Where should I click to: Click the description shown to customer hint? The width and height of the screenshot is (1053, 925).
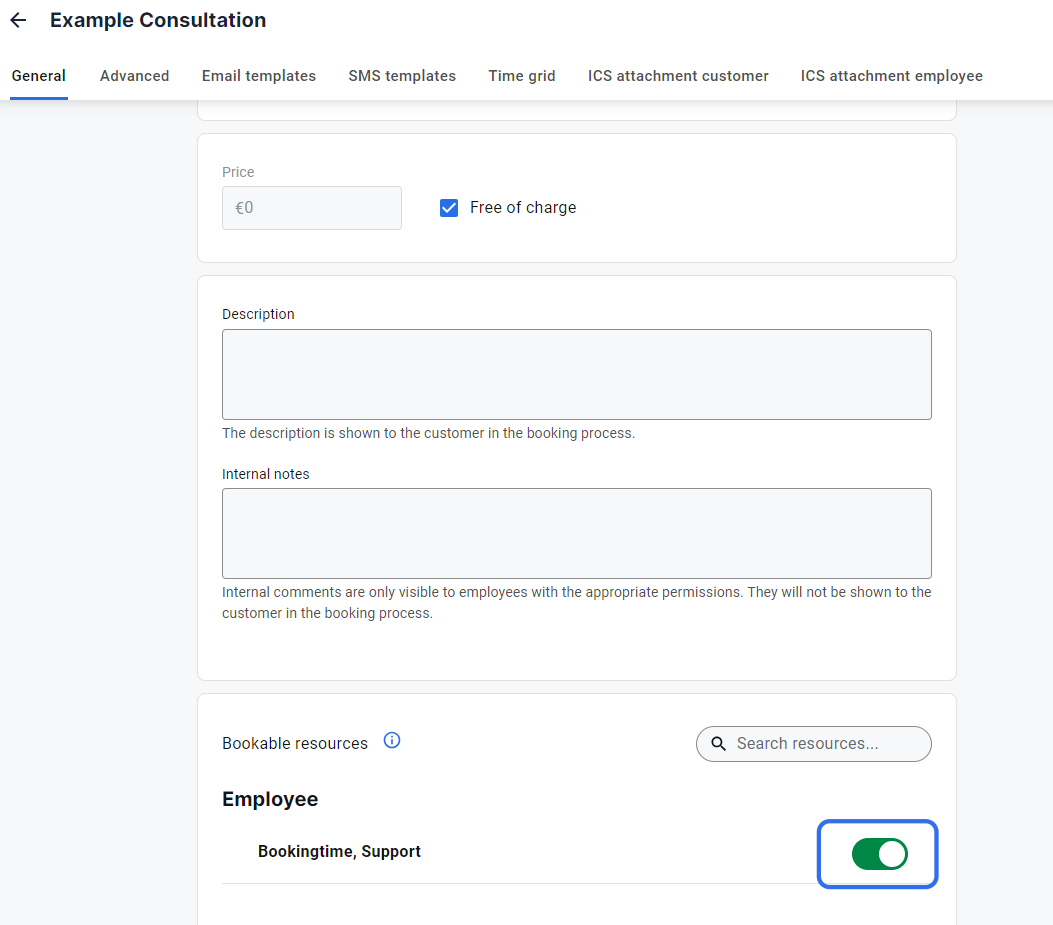(428, 433)
